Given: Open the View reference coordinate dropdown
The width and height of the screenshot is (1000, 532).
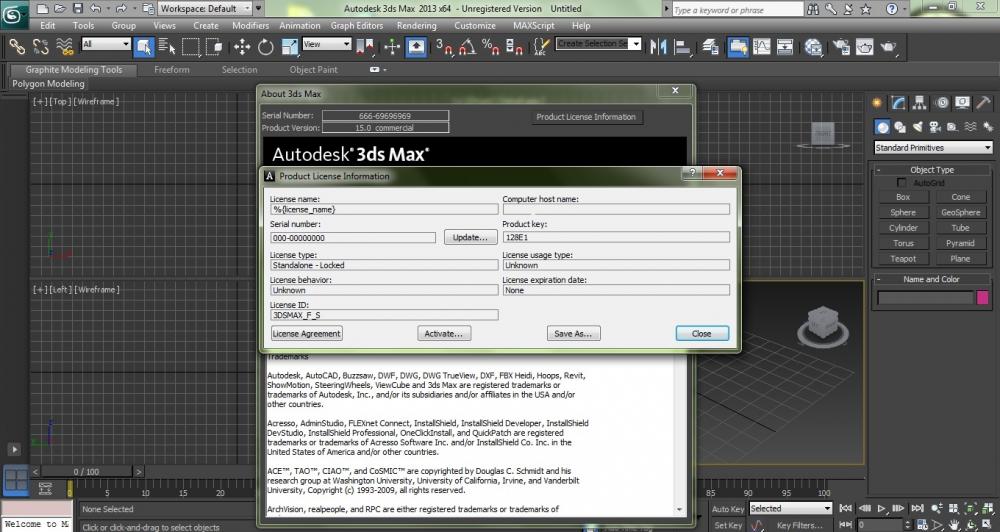Looking at the screenshot, I should coord(327,44).
